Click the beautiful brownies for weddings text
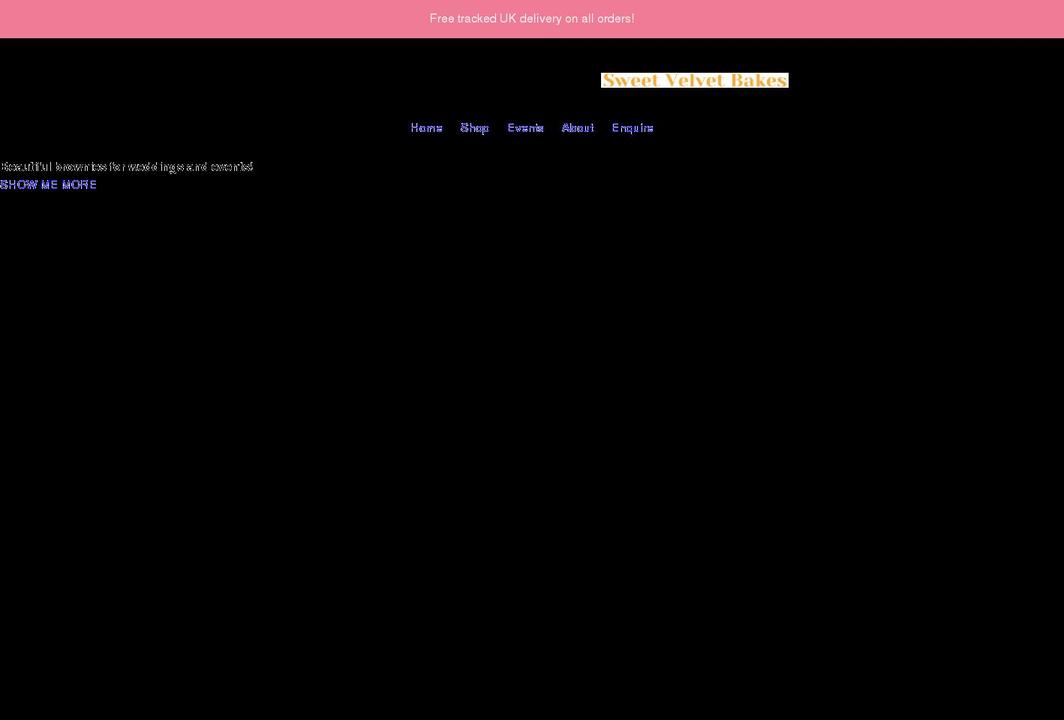The width and height of the screenshot is (1064, 720). pos(127,167)
